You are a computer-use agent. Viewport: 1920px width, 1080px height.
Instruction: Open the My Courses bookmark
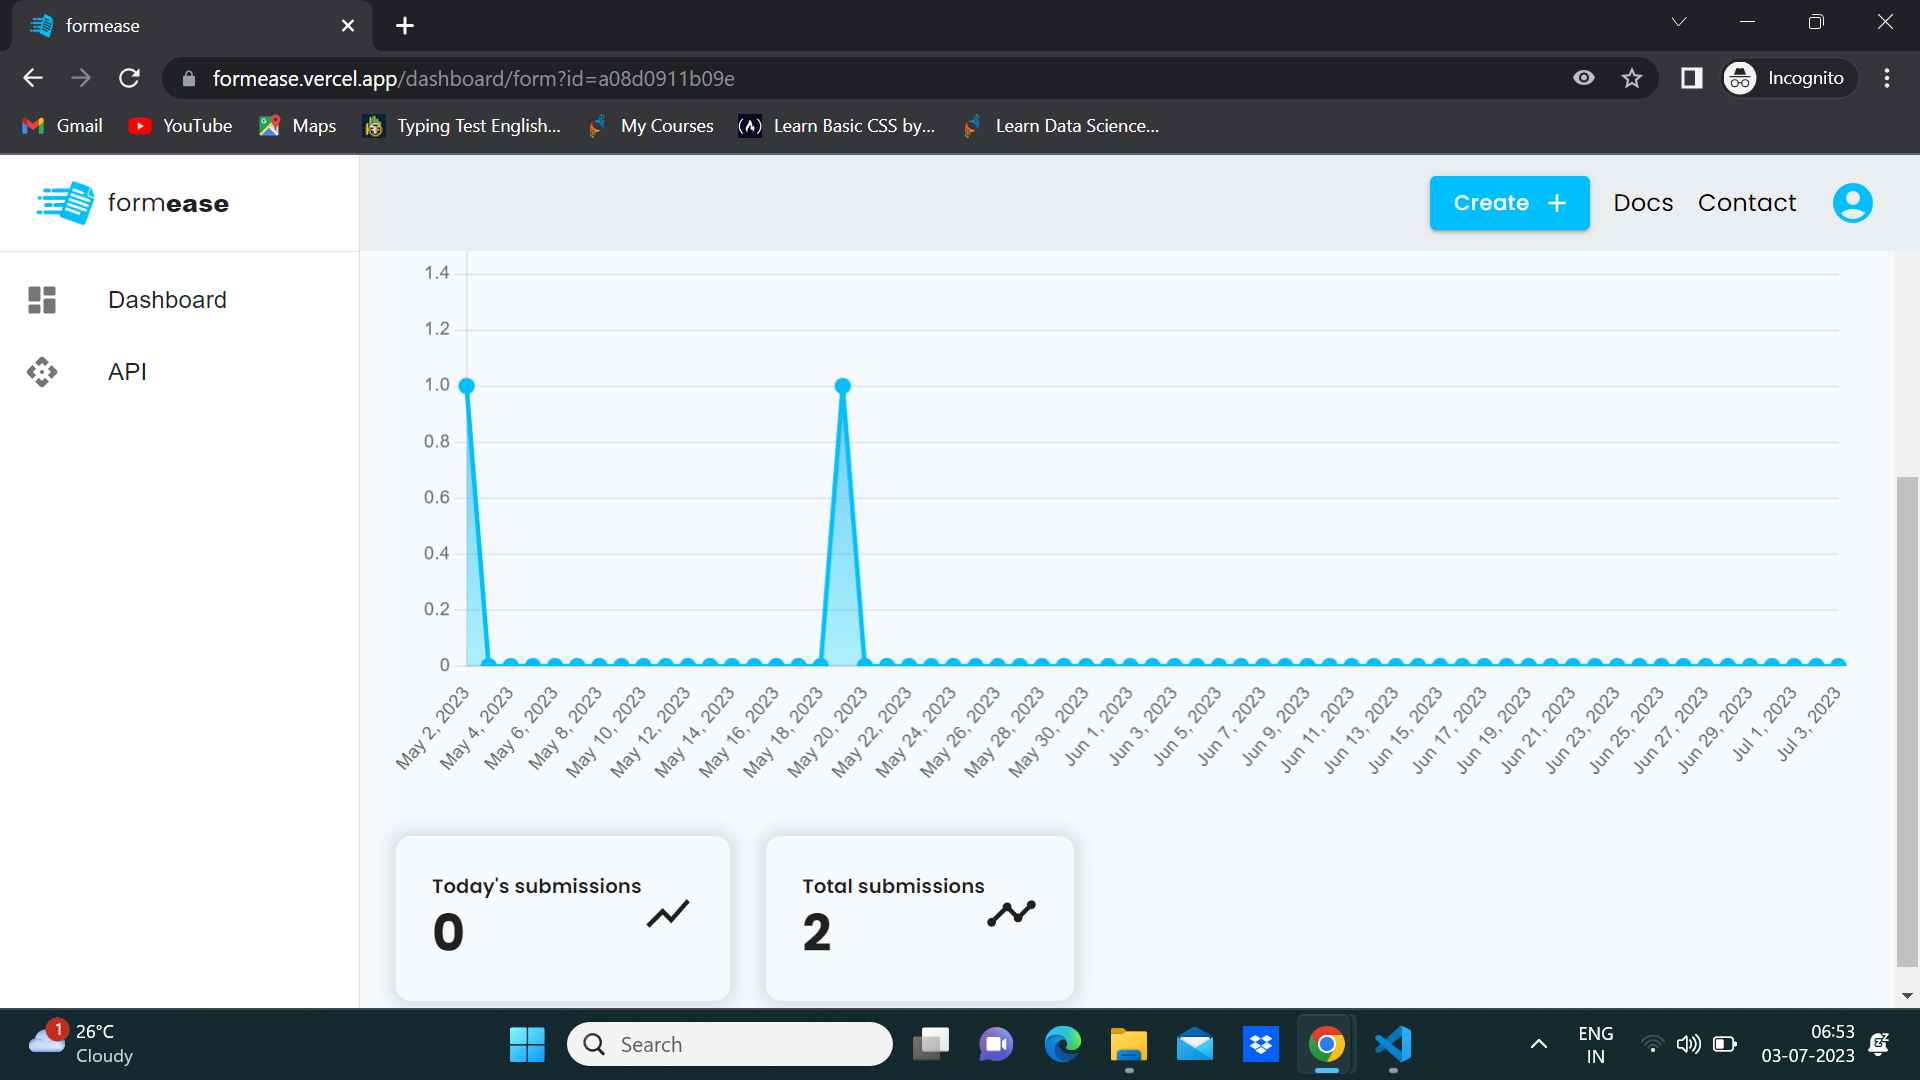coord(651,126)
